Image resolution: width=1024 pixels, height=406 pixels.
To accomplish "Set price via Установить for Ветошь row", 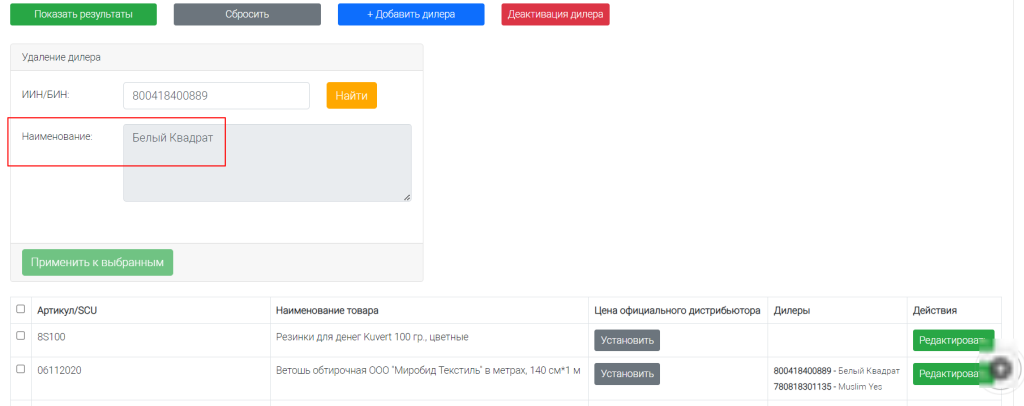I will click(x=627, y=373).
